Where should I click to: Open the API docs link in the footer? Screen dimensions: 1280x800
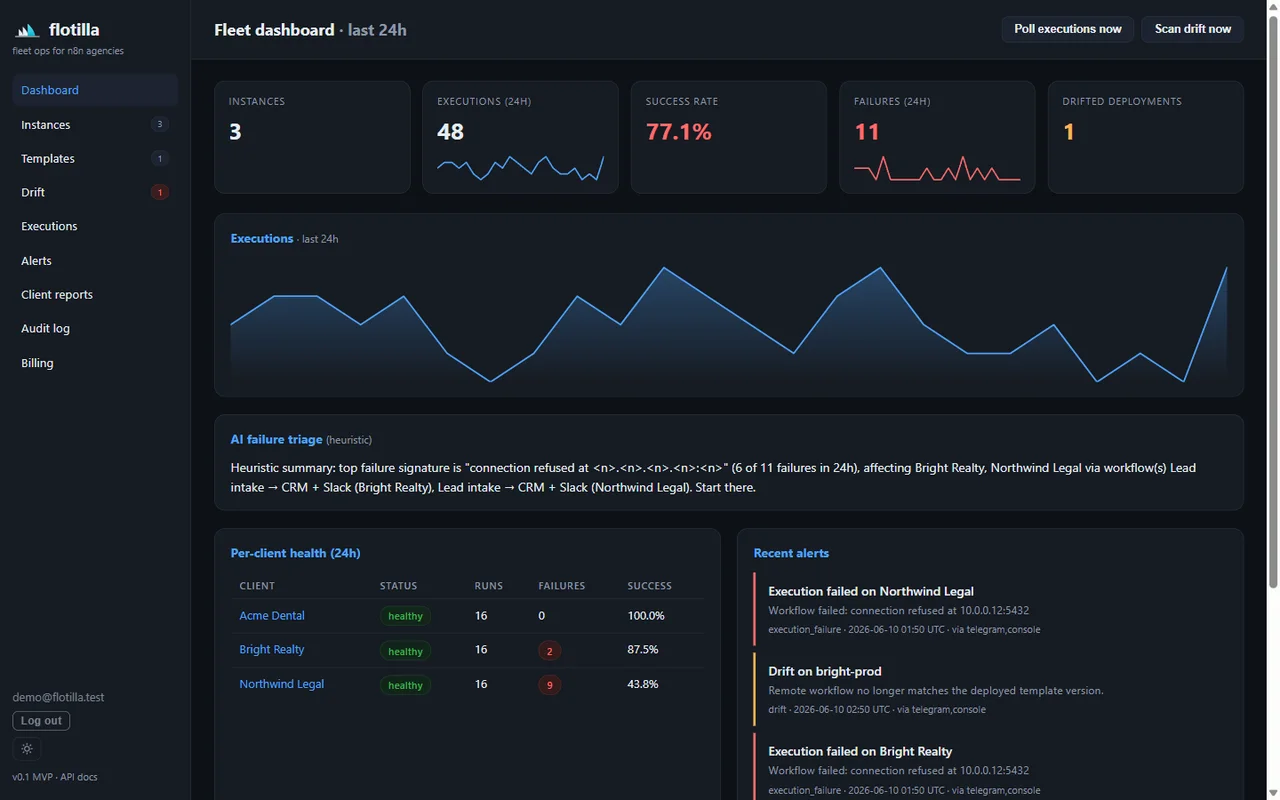pos(78,777)
